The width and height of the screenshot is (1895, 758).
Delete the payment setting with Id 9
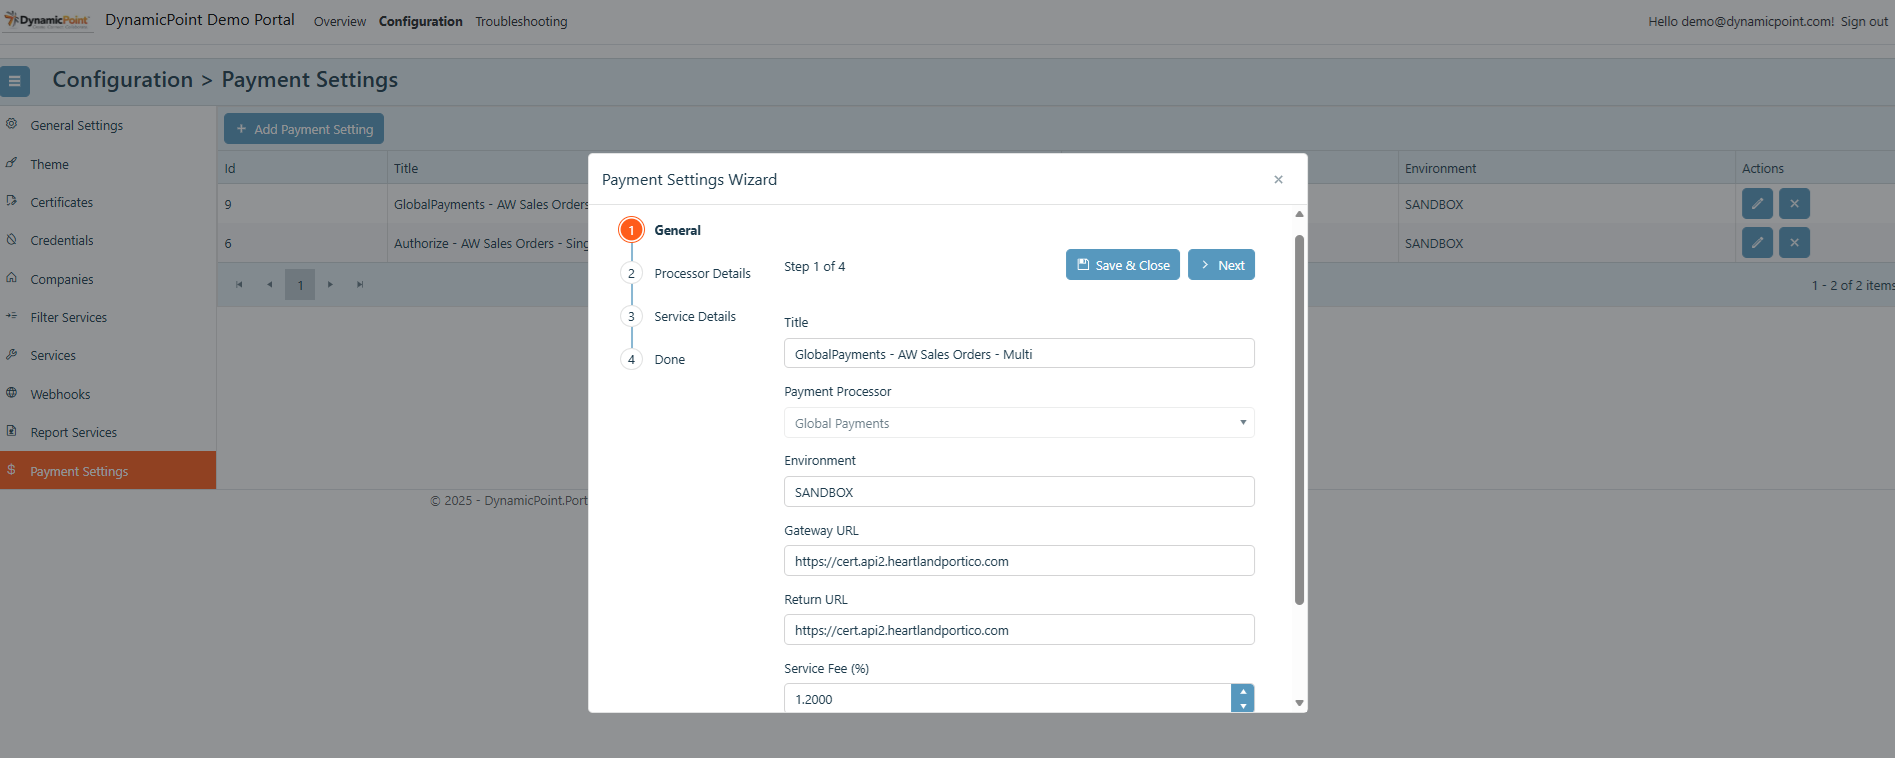click(x=1794, y=204)
